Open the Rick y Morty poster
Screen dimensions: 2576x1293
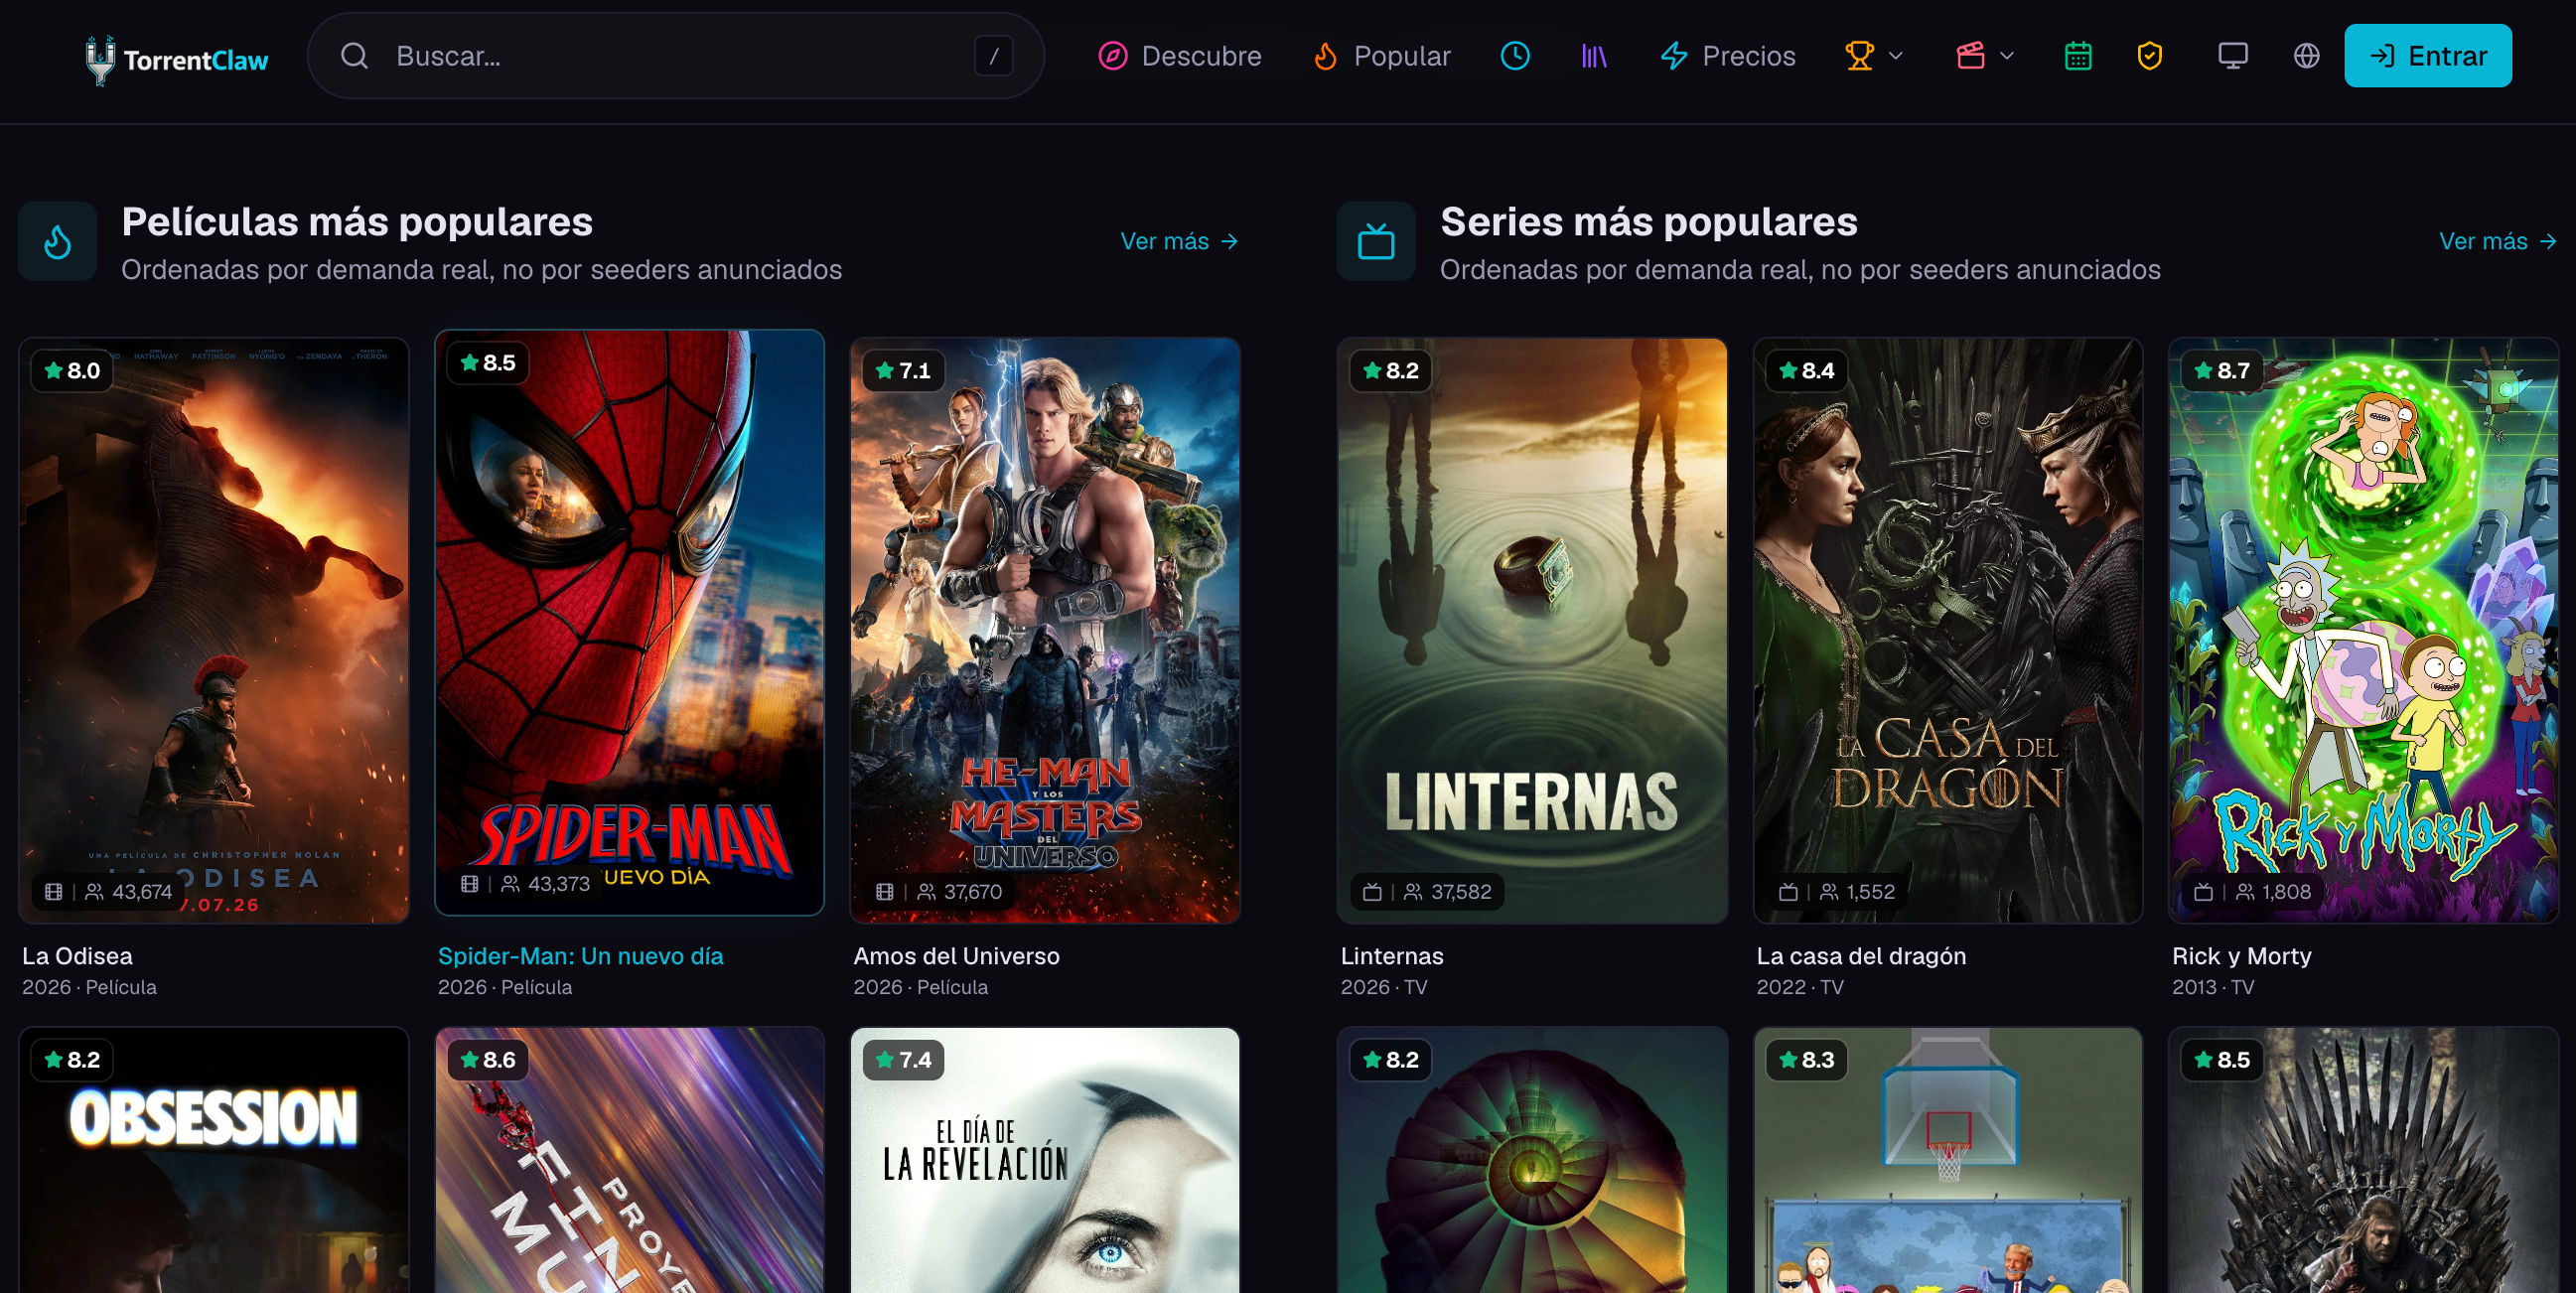2363,630
